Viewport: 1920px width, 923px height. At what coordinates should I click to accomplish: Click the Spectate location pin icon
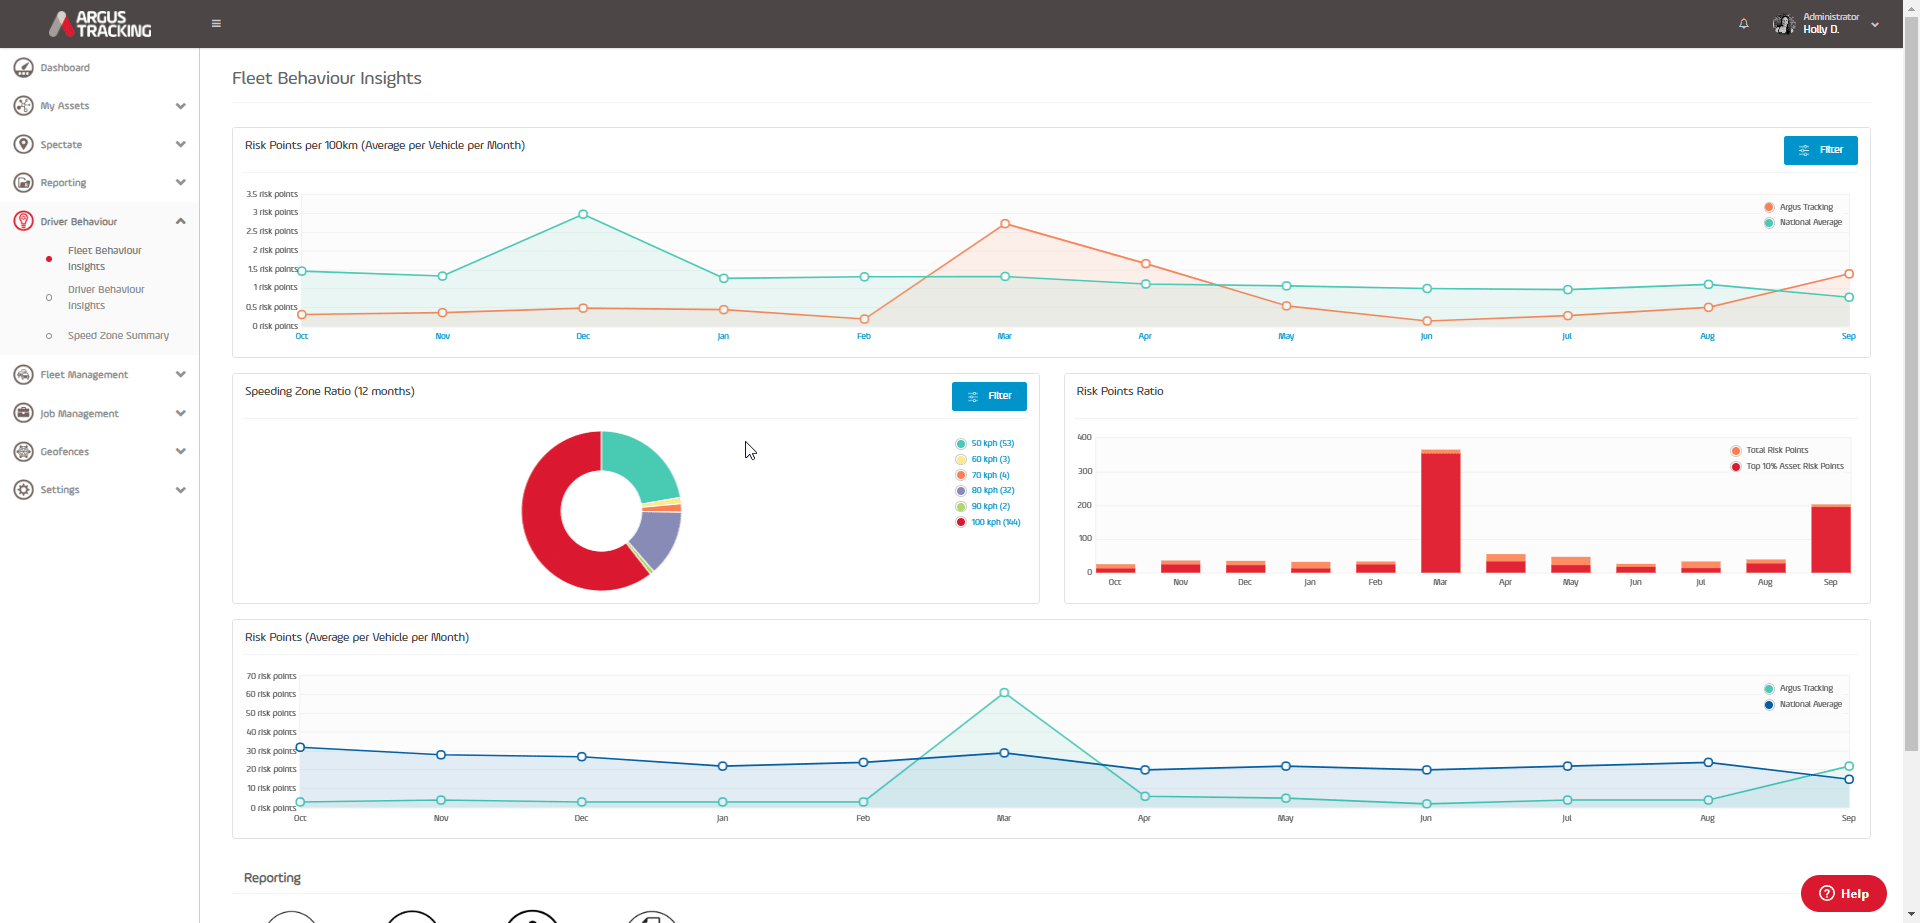click(x=23, y=144)
